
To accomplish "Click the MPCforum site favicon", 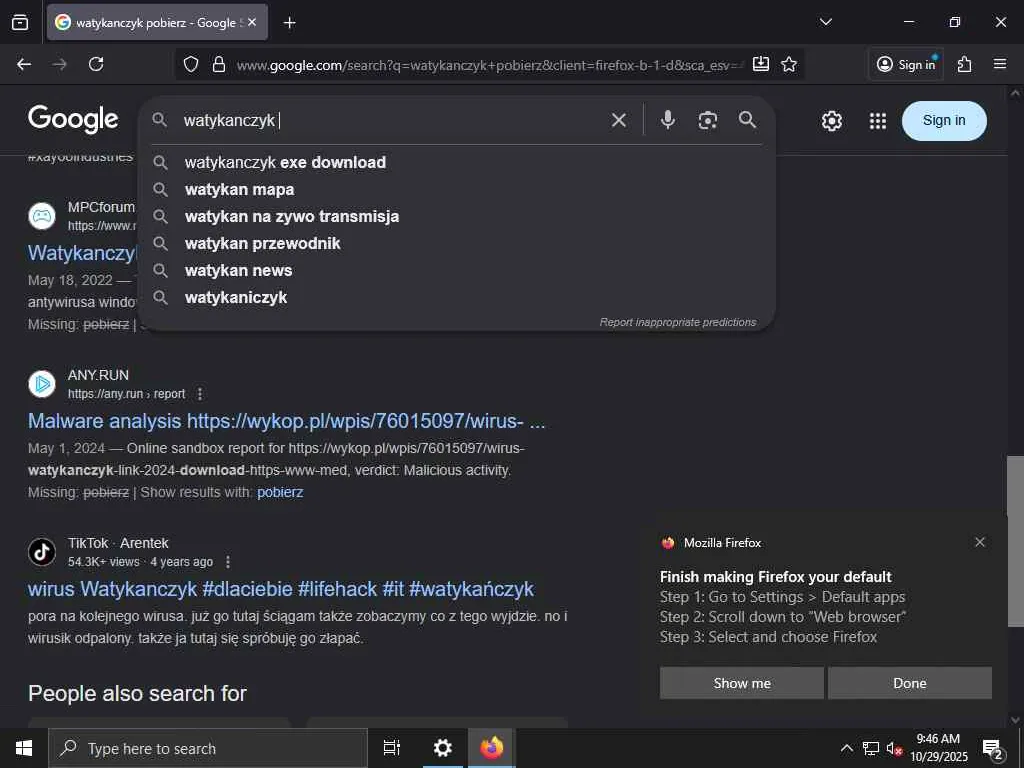I will click(42, 216).
